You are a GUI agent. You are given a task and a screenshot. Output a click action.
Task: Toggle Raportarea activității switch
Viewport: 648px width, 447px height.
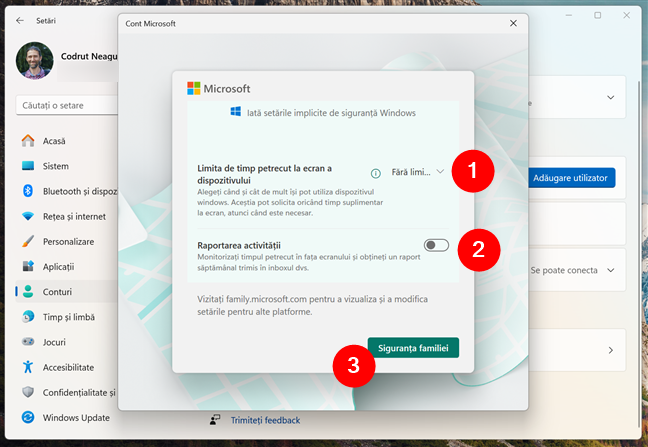(x=436, y=245)
